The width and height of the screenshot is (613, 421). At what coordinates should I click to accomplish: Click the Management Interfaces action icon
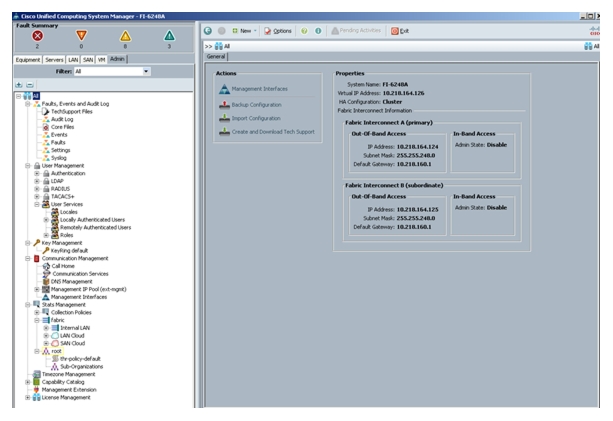[x=224, y=89]
